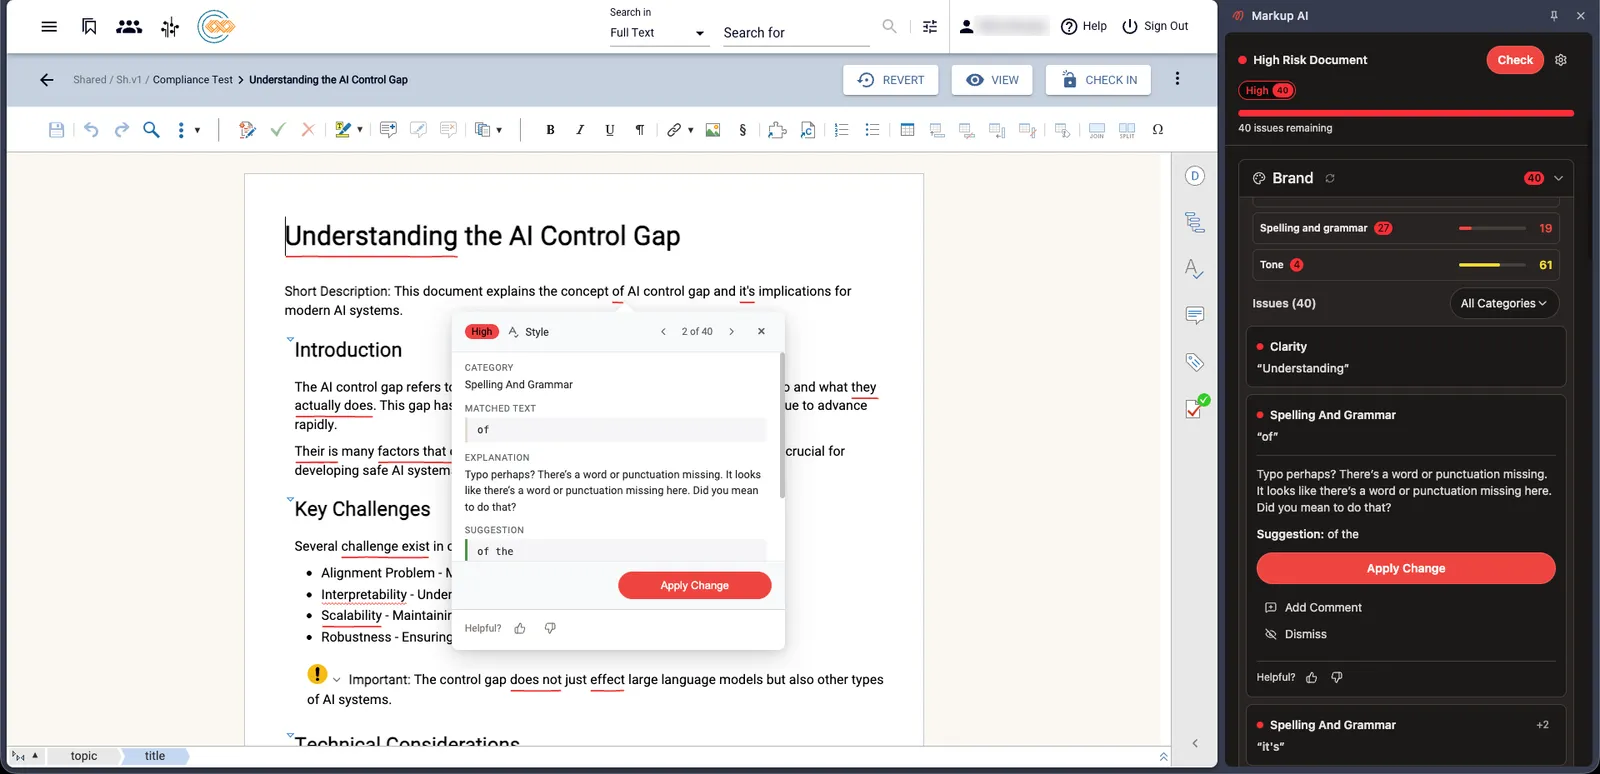Open the All Categories dropdown
The width and height of the screenshot is (1600, 774).
point(1504,303)
